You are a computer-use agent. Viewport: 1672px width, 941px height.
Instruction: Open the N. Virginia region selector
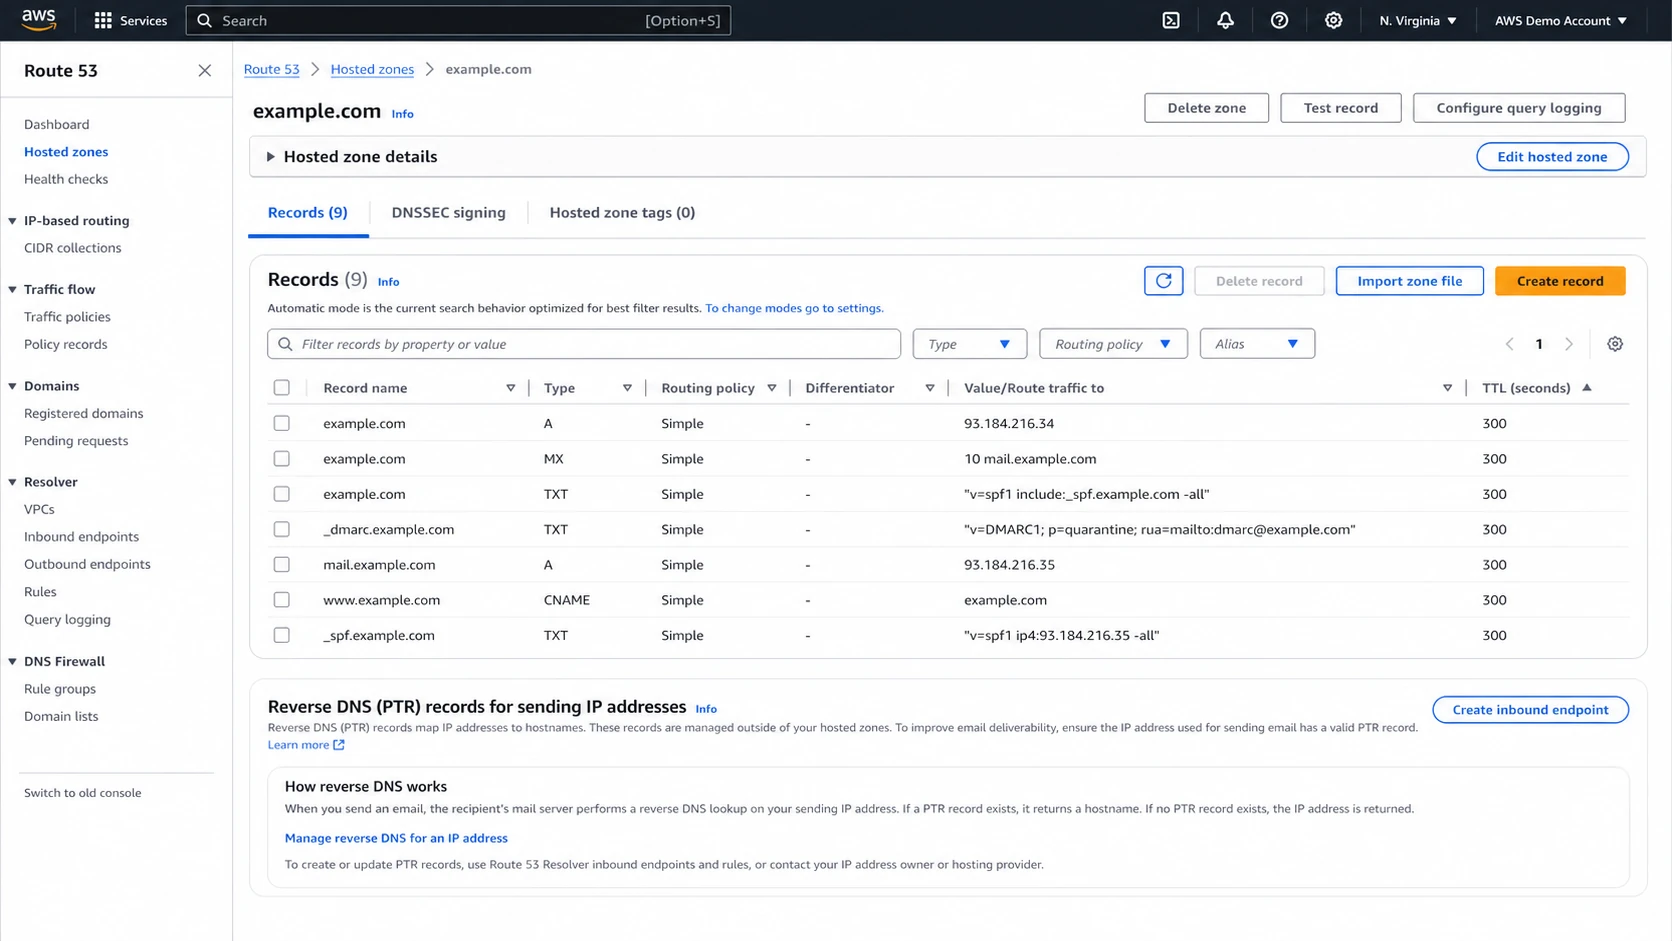(1418, 20)
